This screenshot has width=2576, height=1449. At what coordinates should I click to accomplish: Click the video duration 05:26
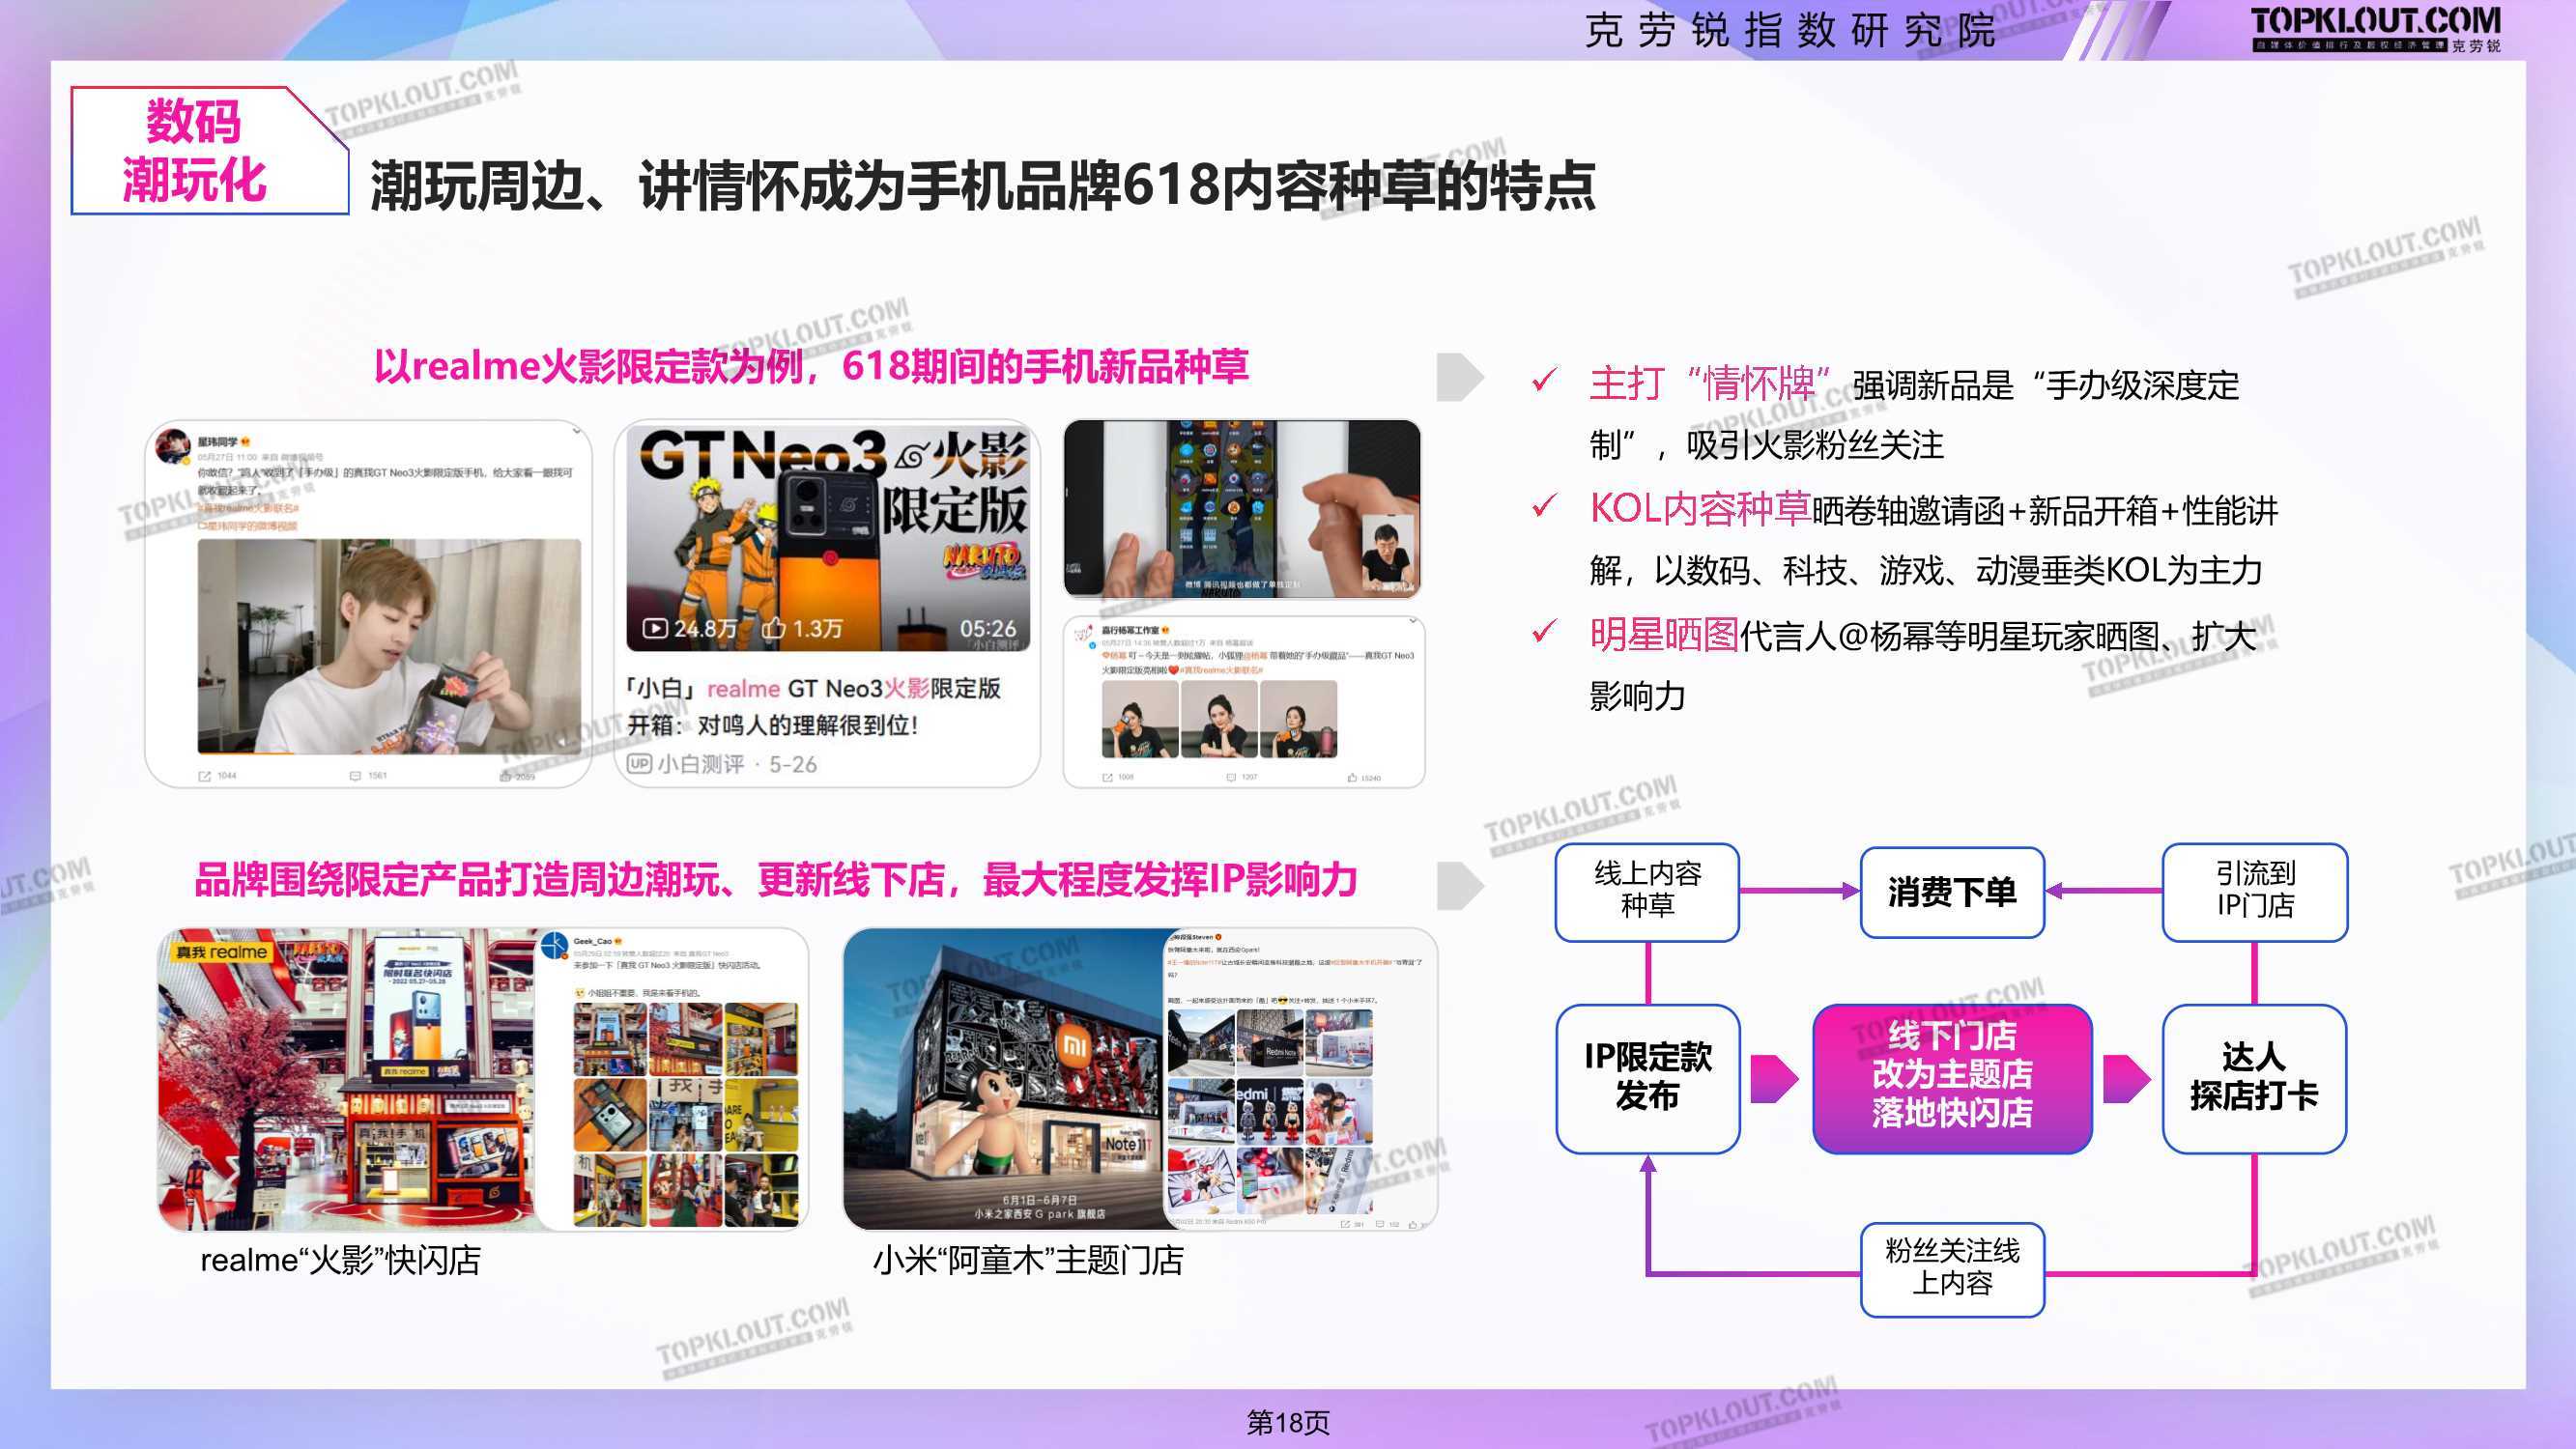tap(987, 628)
